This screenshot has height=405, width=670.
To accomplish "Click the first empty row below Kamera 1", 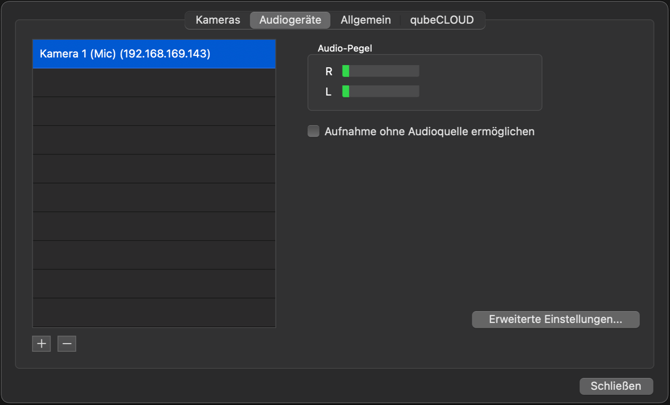I will coord(154,83).
